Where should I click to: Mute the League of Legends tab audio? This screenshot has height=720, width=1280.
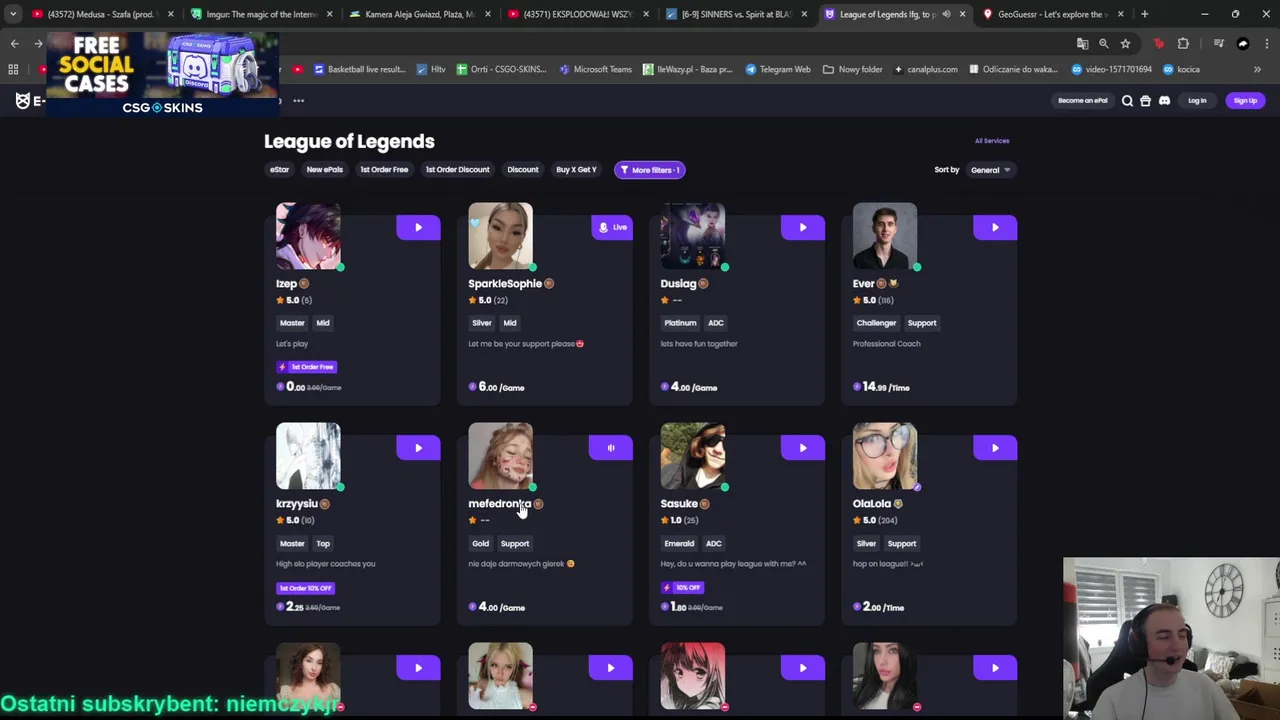(x=946, y=14)
